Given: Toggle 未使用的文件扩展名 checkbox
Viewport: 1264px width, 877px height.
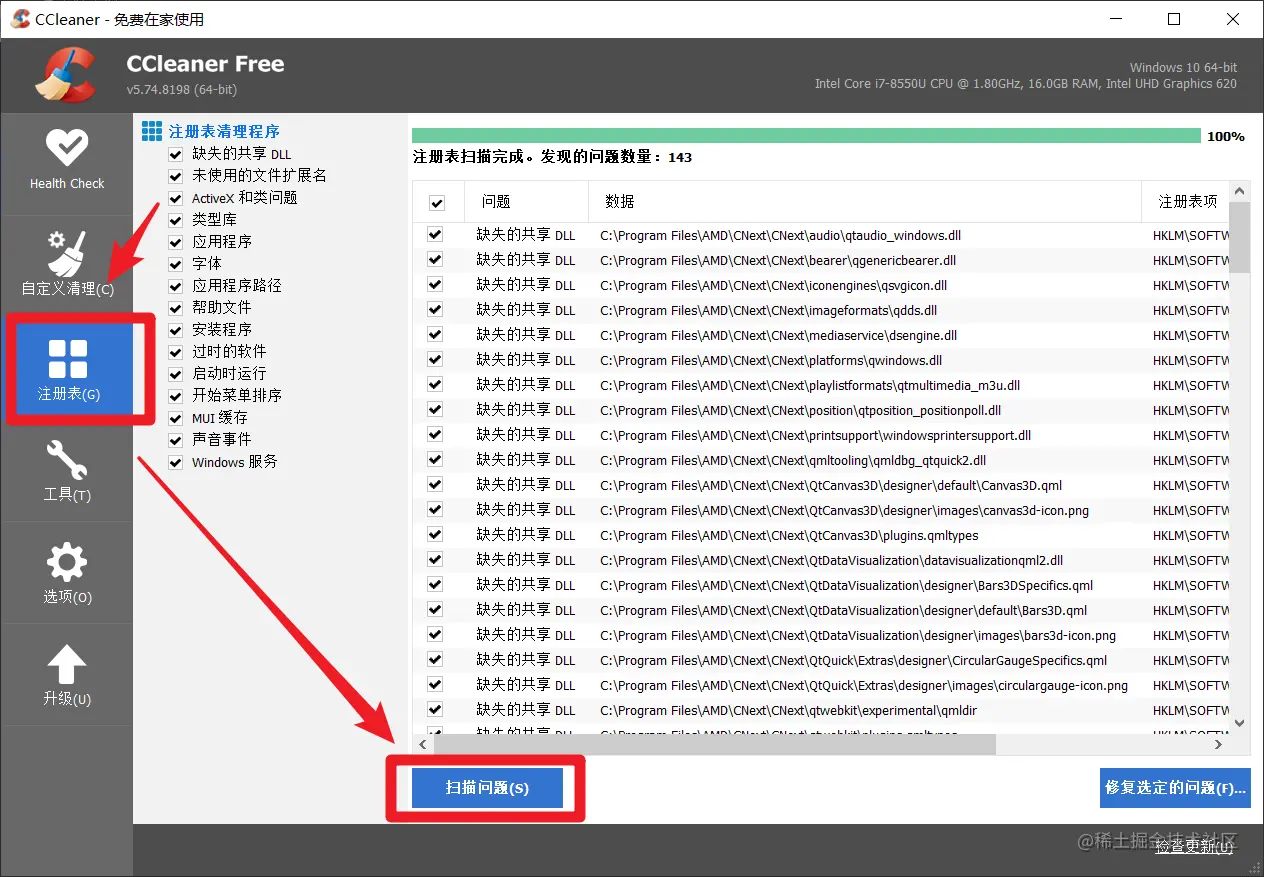Looking at the screenshot, I should [176, 176].
